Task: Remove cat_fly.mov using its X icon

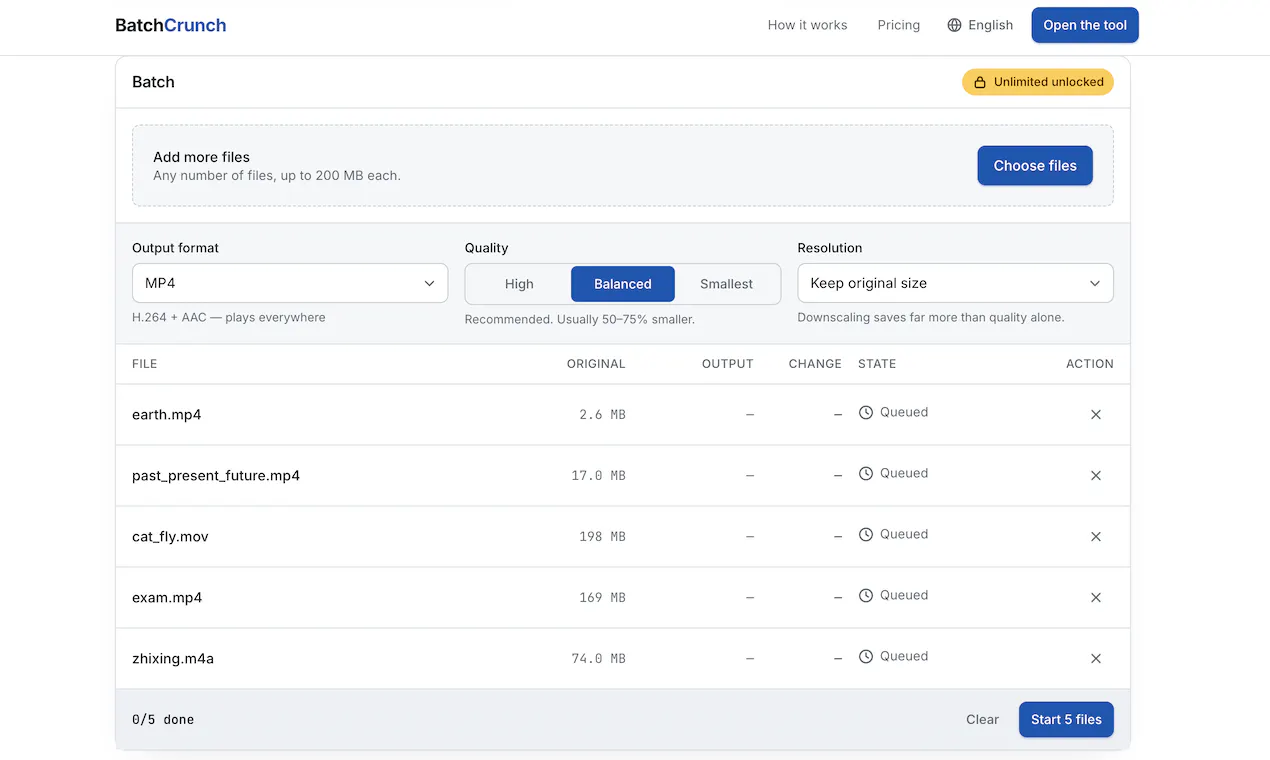Action: coord(1096,536)
